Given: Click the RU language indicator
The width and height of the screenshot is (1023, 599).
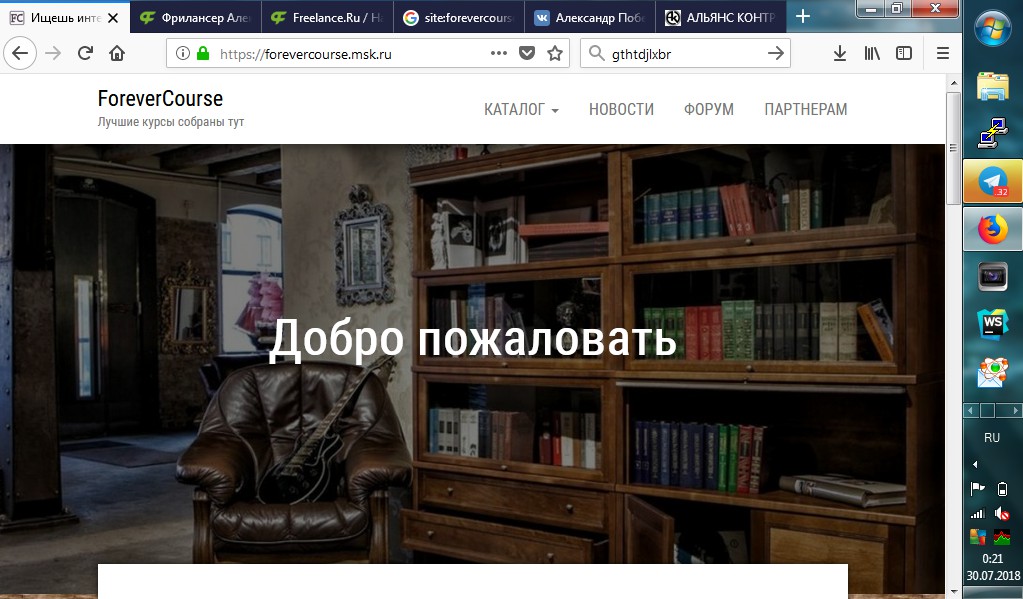Looking at the screenshot, I should (x=992, y=438).
